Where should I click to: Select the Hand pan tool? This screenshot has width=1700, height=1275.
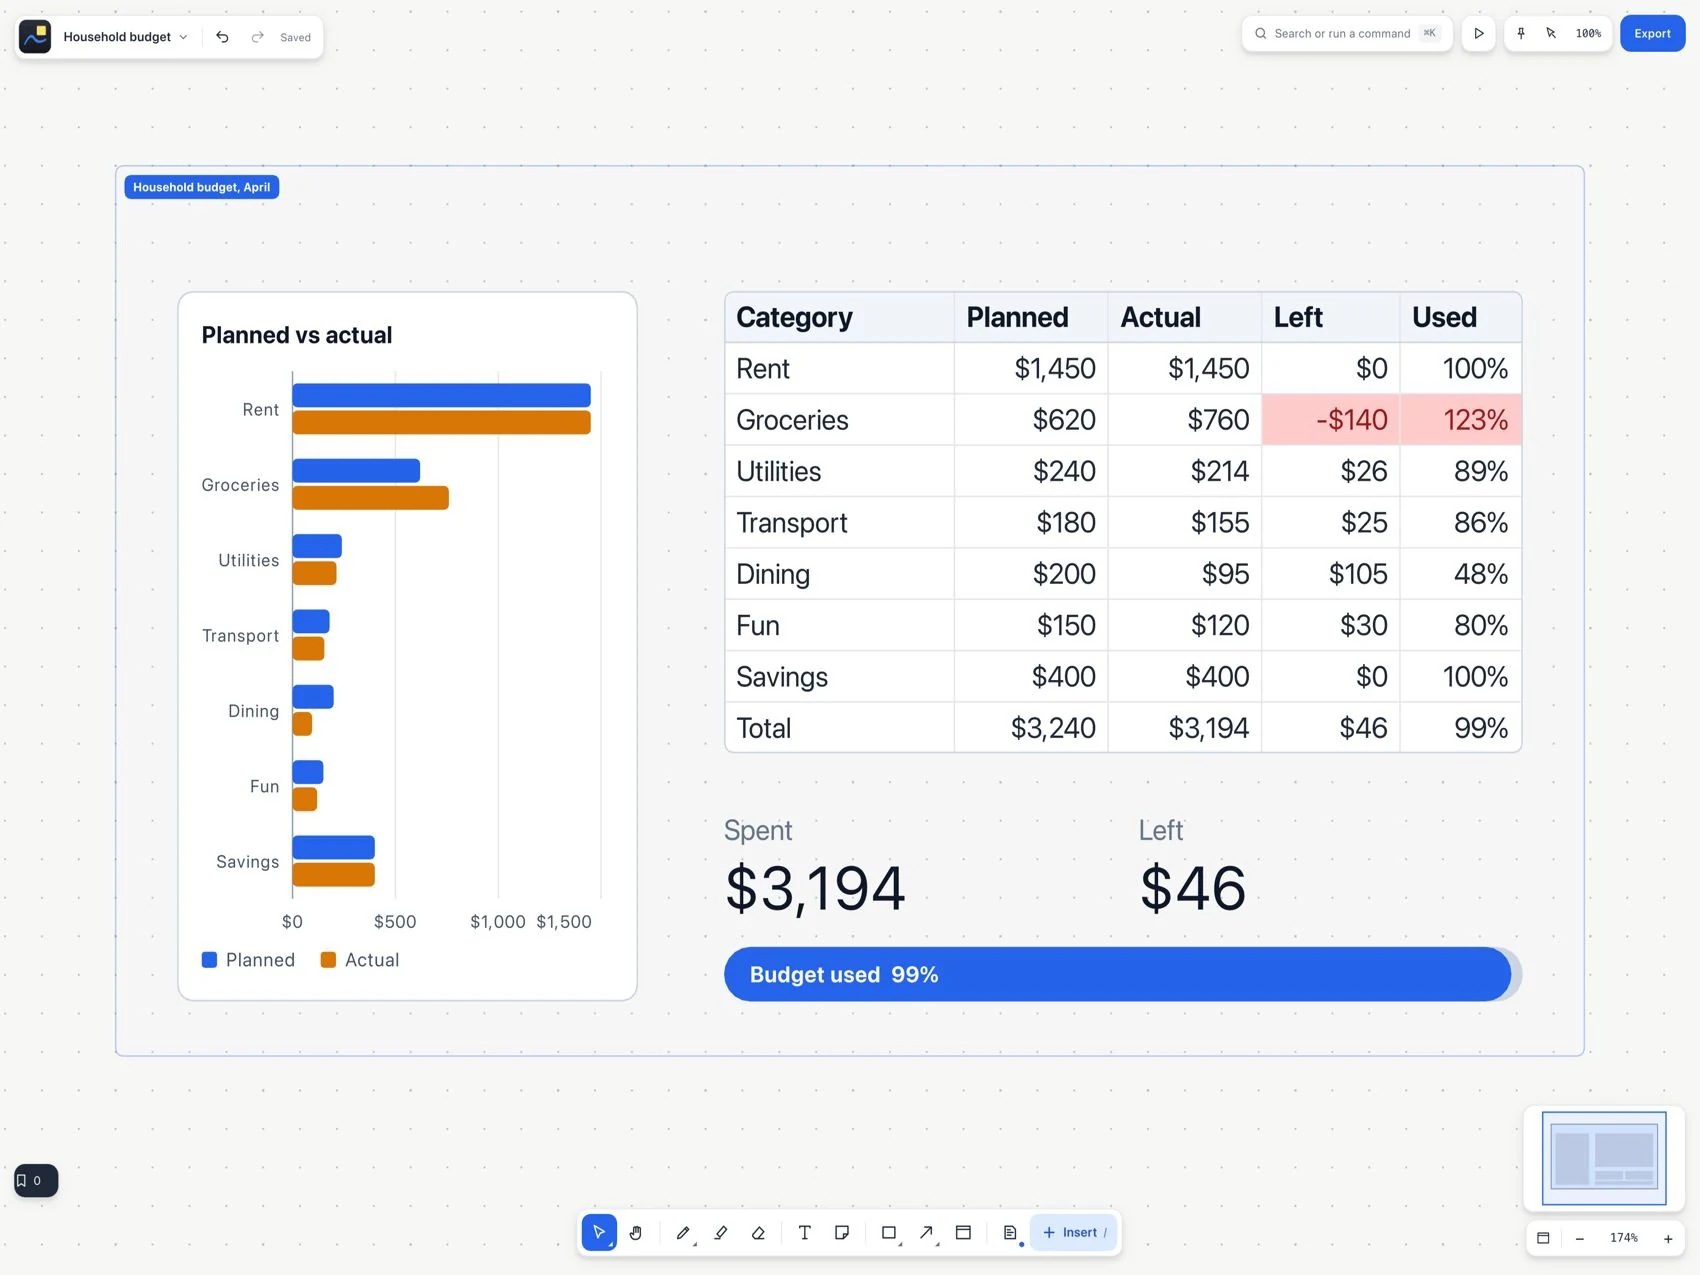click(636, 1232)
